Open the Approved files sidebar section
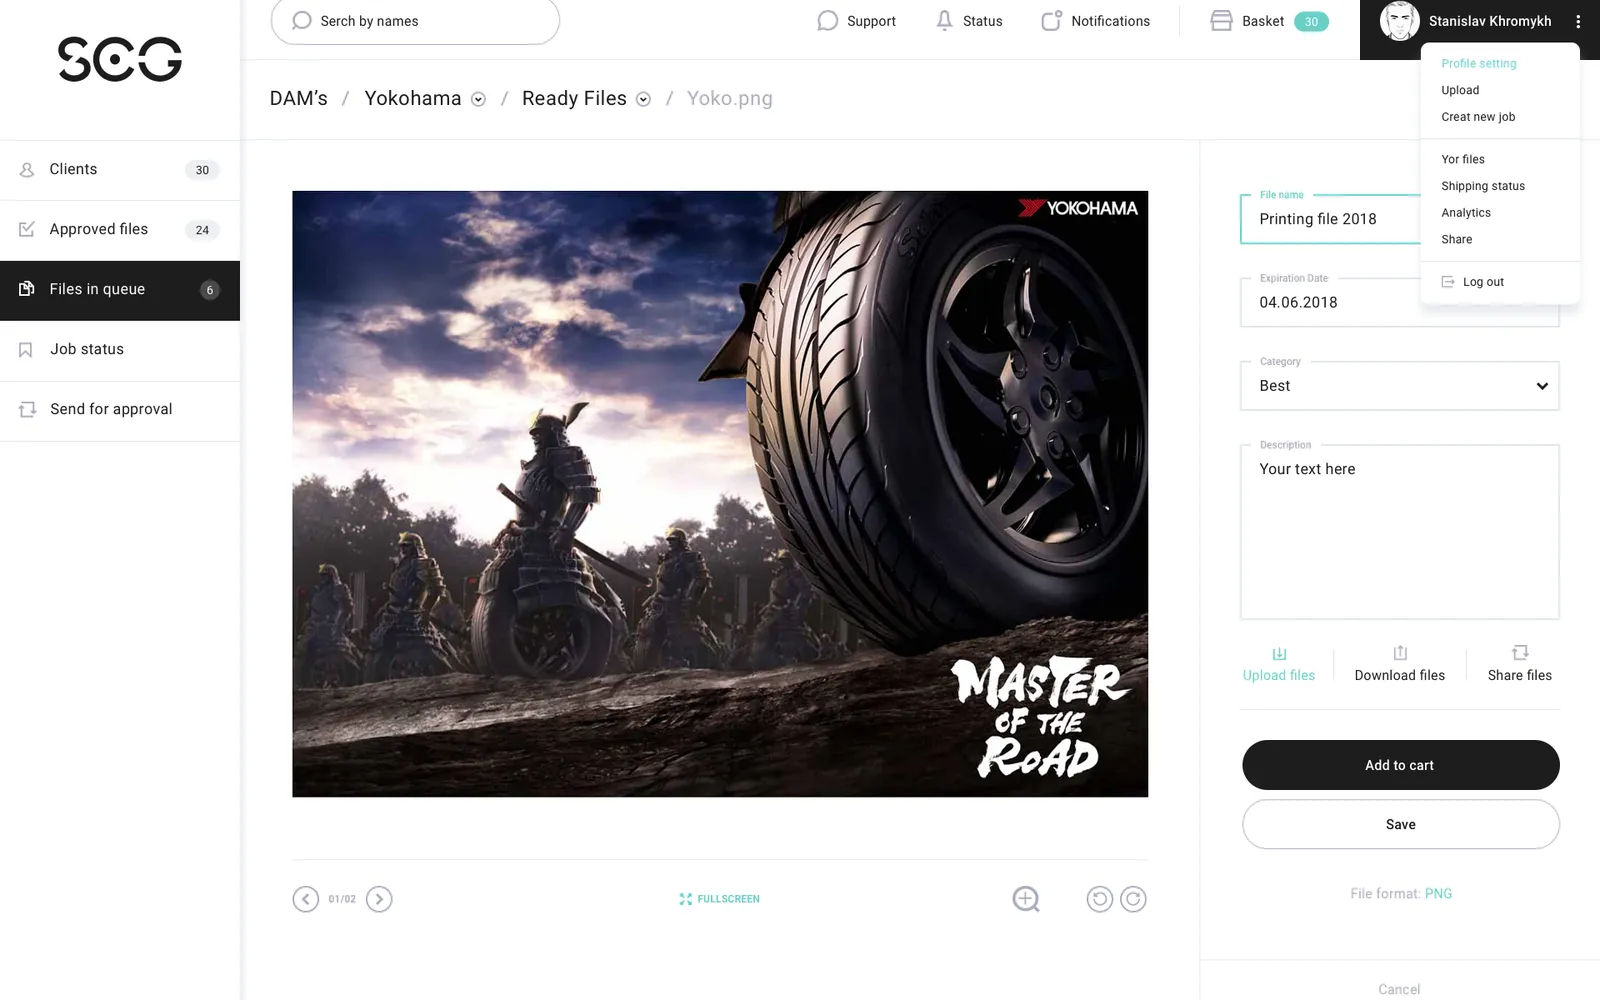This screenshot has width=1600, height=1000. click(x=120, y=230)
